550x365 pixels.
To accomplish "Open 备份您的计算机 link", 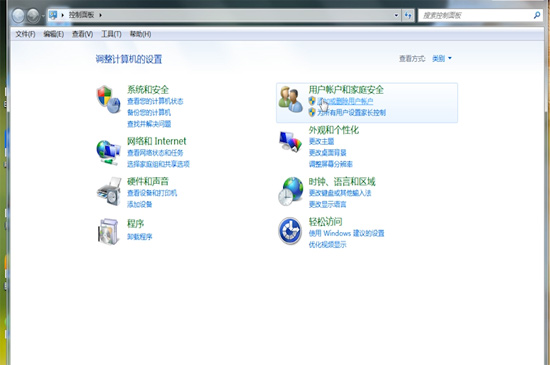I will [x=149, y=113].
